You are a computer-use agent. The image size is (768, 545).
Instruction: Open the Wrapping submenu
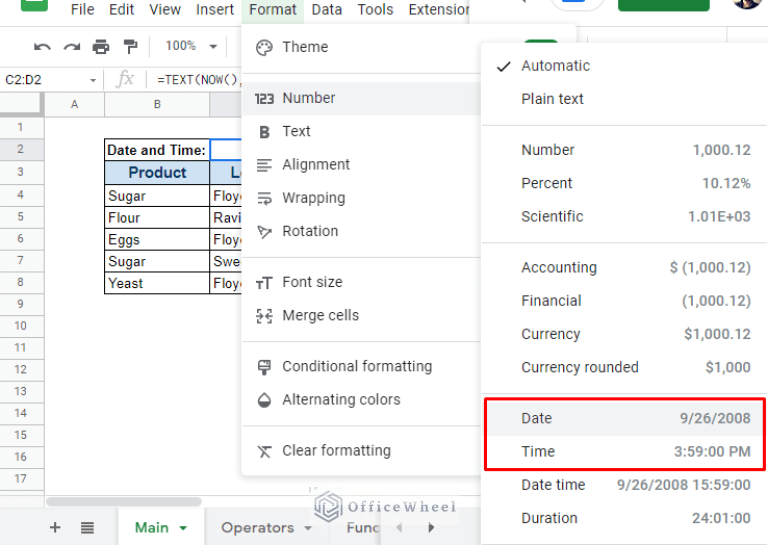click(361, 198)
